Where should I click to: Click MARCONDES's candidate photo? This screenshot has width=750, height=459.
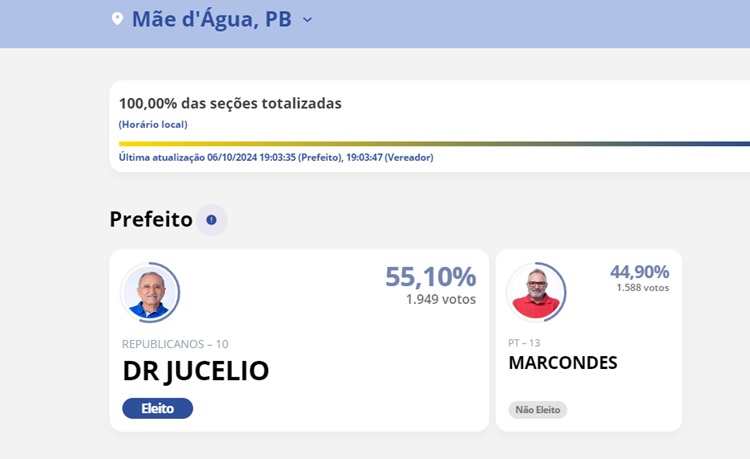pos(535,292)
